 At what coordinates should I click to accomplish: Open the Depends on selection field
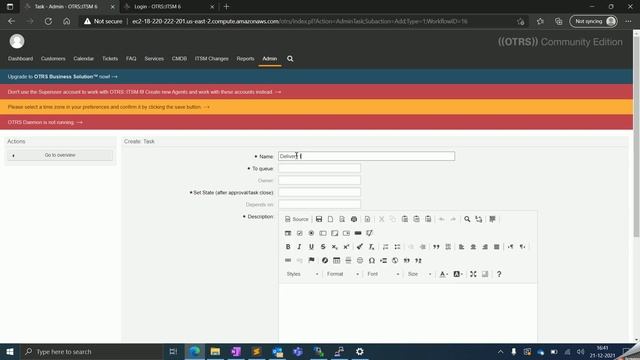tap(319, 204)
